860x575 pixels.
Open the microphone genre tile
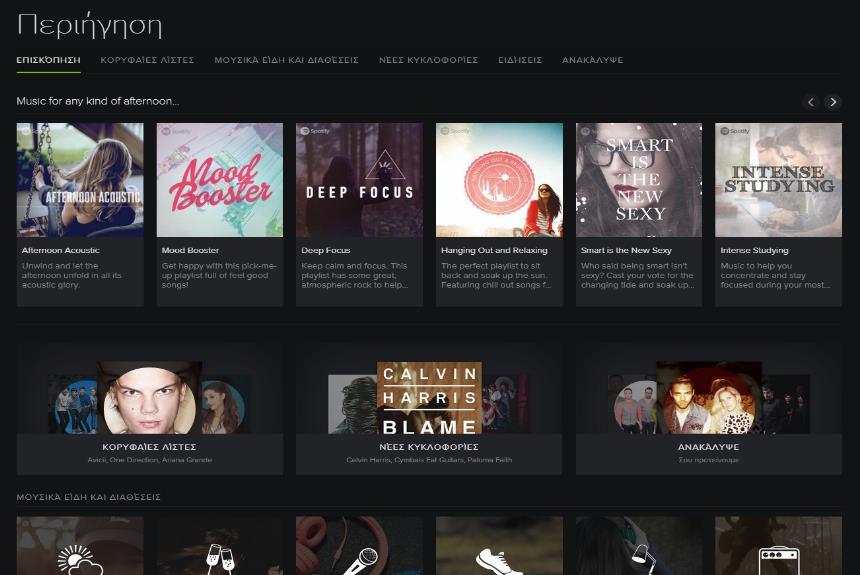click(359, 545)
